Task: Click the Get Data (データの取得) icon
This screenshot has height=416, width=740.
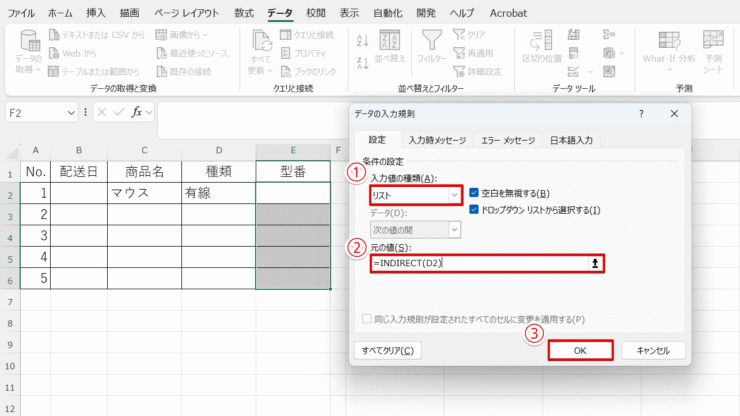Action: click(x=30, y=41)
